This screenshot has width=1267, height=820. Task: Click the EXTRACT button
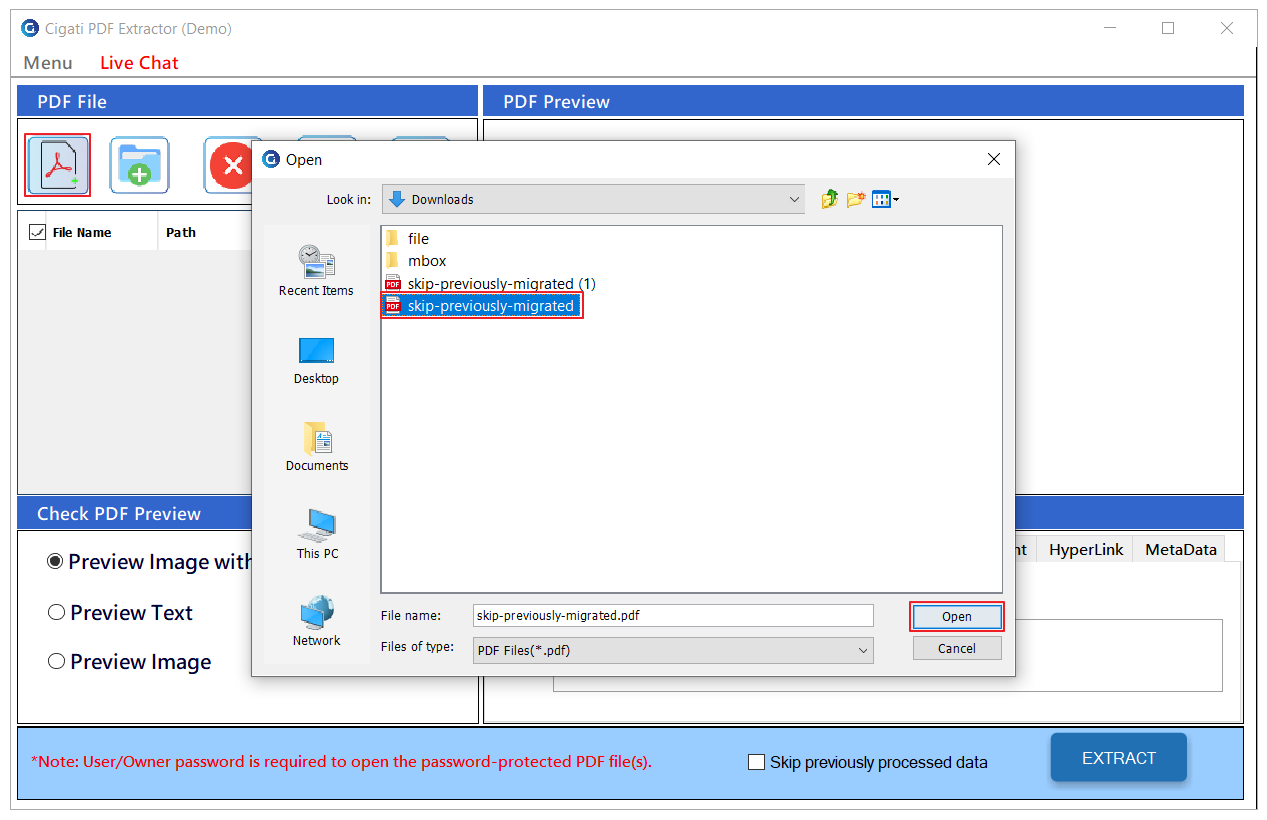[1118, 758]
